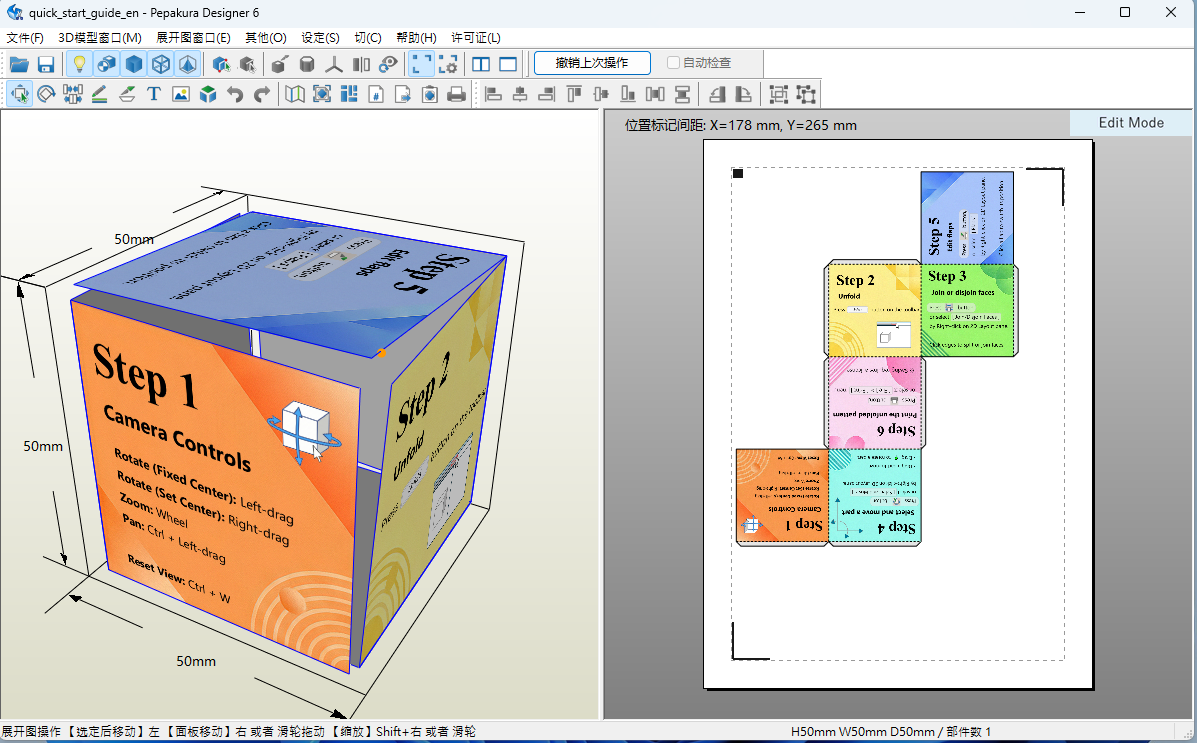Select the Step 3 face in unfolded pattern

[968, 310]
